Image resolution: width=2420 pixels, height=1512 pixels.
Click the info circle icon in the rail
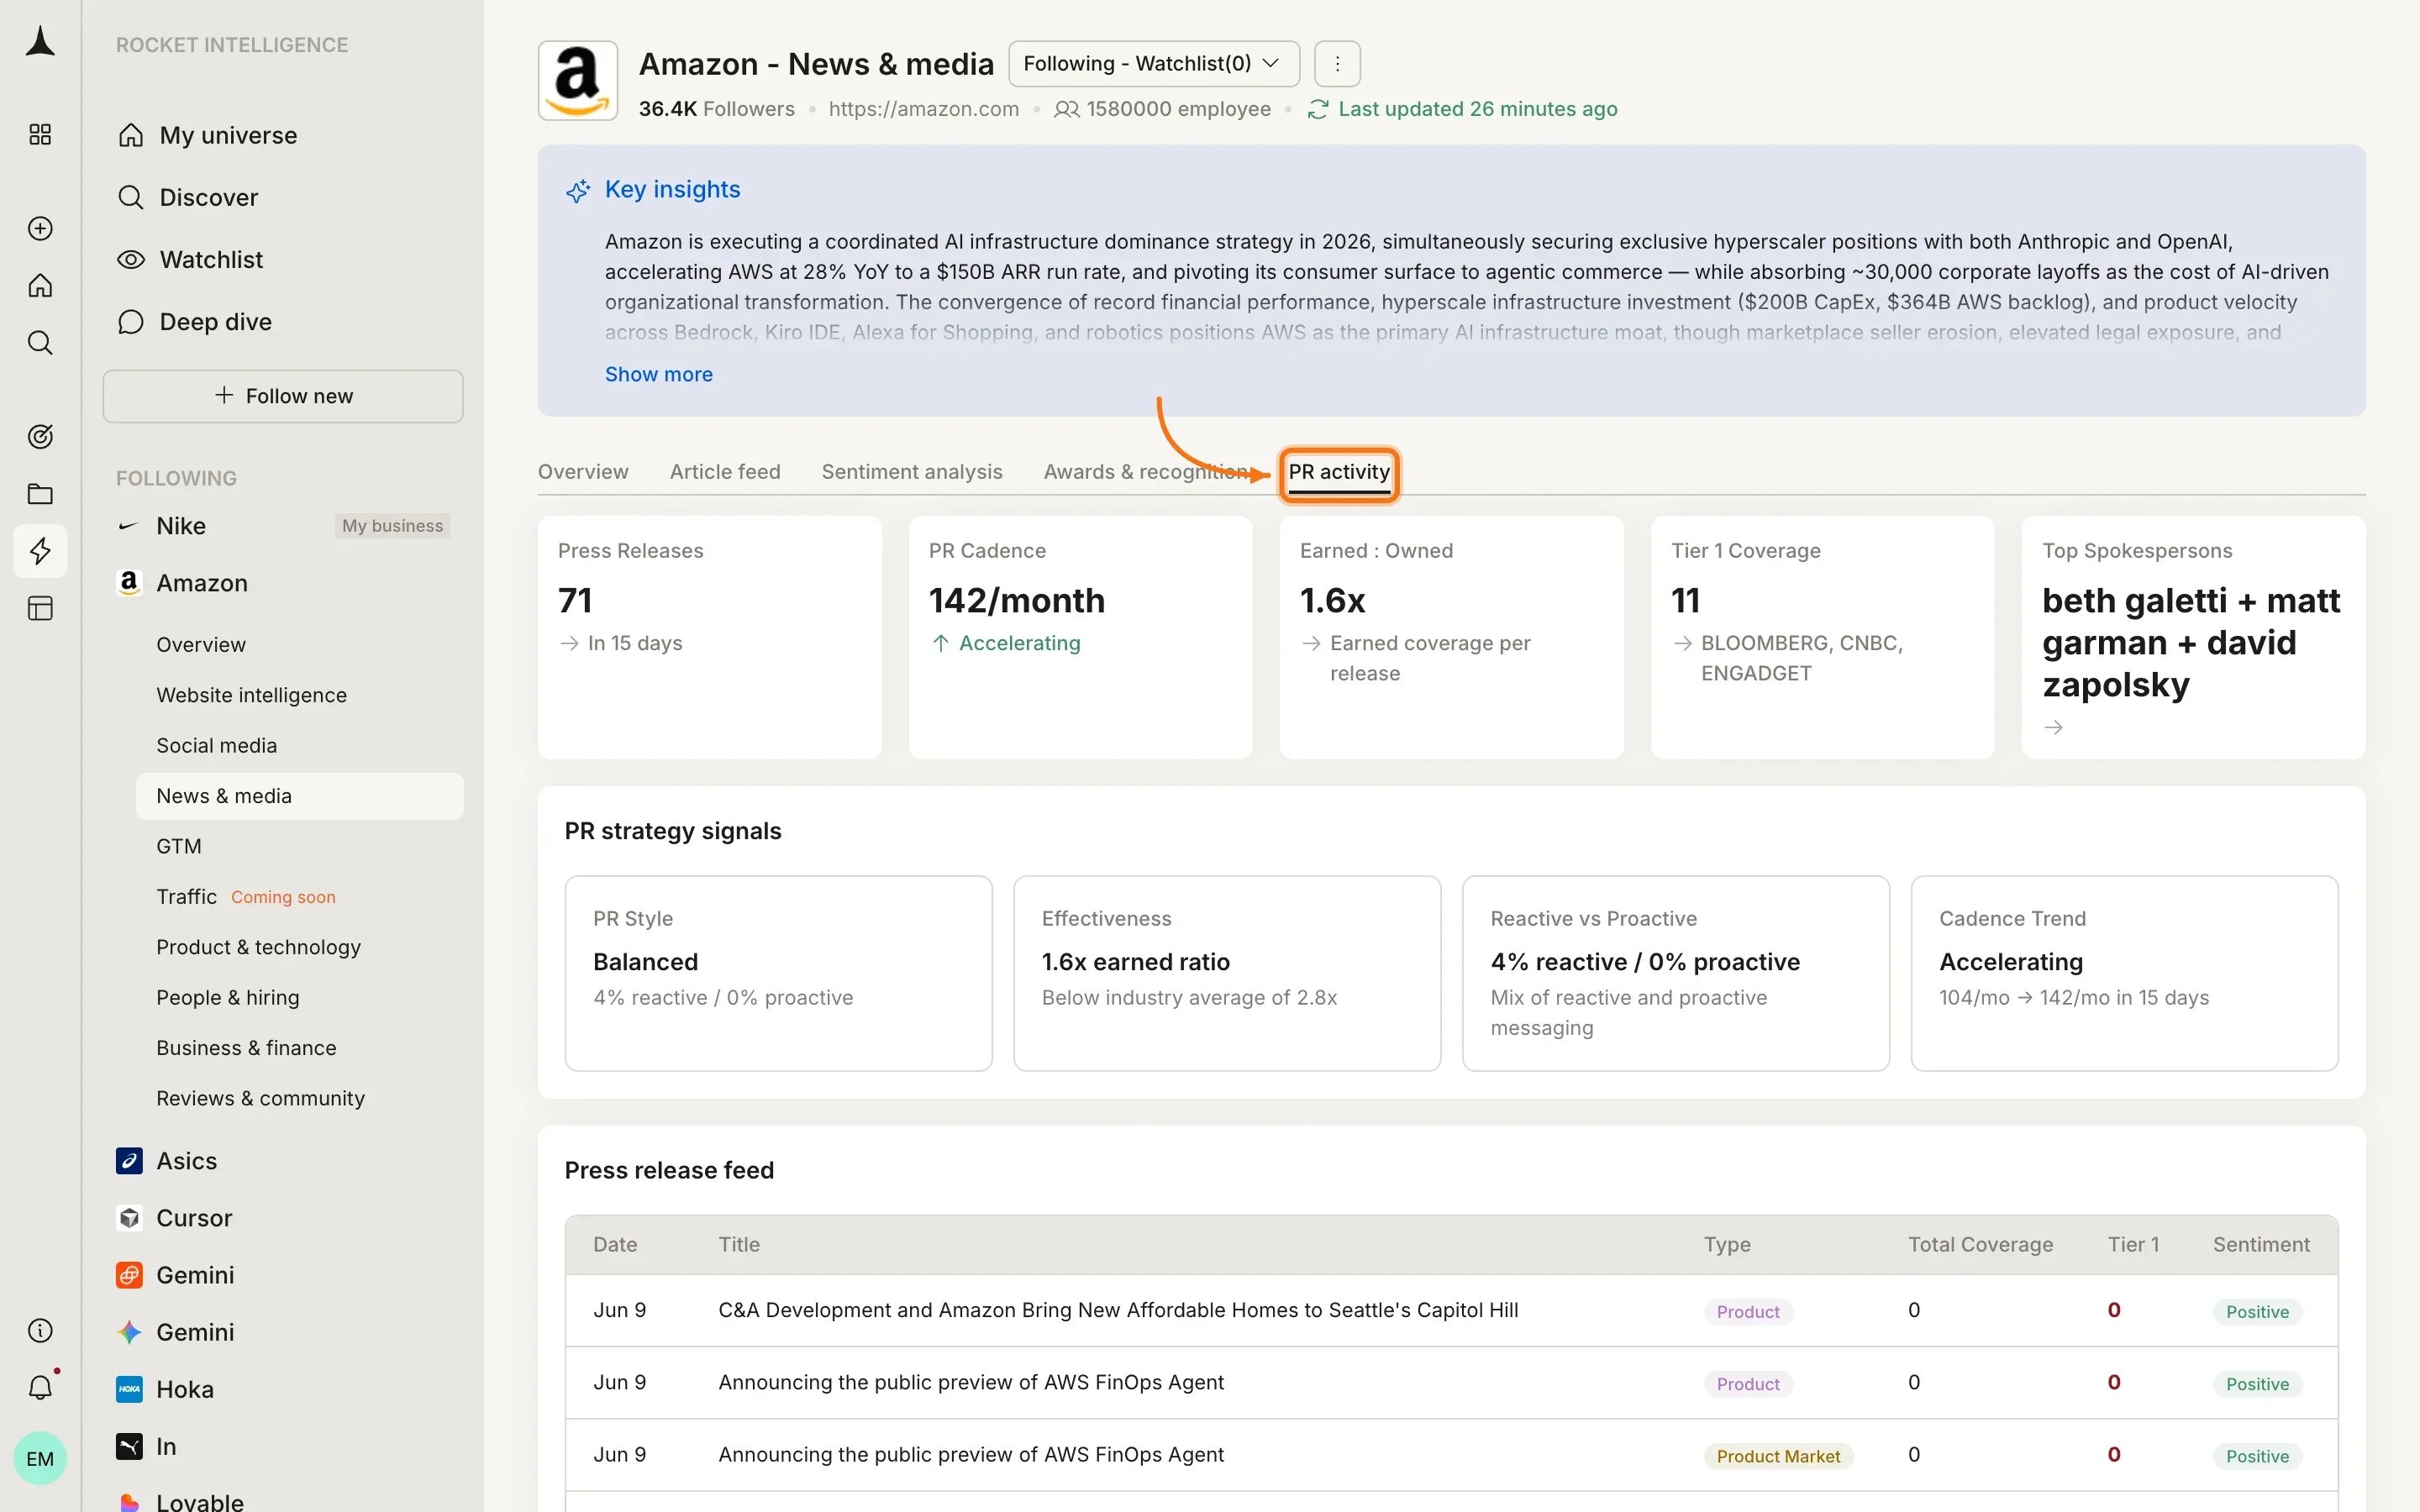(40, 1330)
